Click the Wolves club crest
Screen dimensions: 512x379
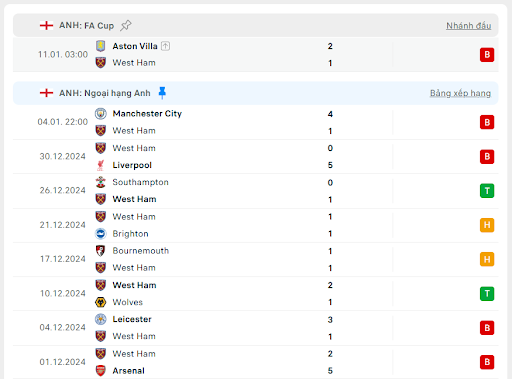tap(101, 302)
